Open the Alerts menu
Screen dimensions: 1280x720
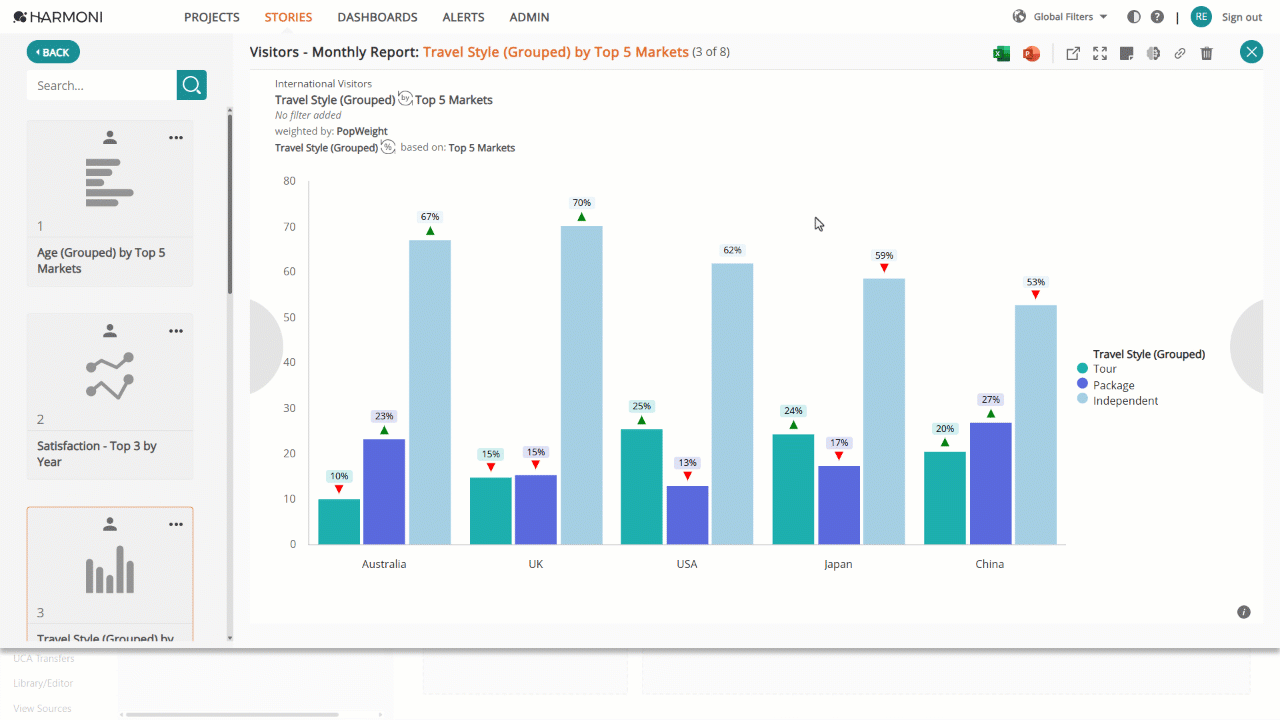coord(463,17)
